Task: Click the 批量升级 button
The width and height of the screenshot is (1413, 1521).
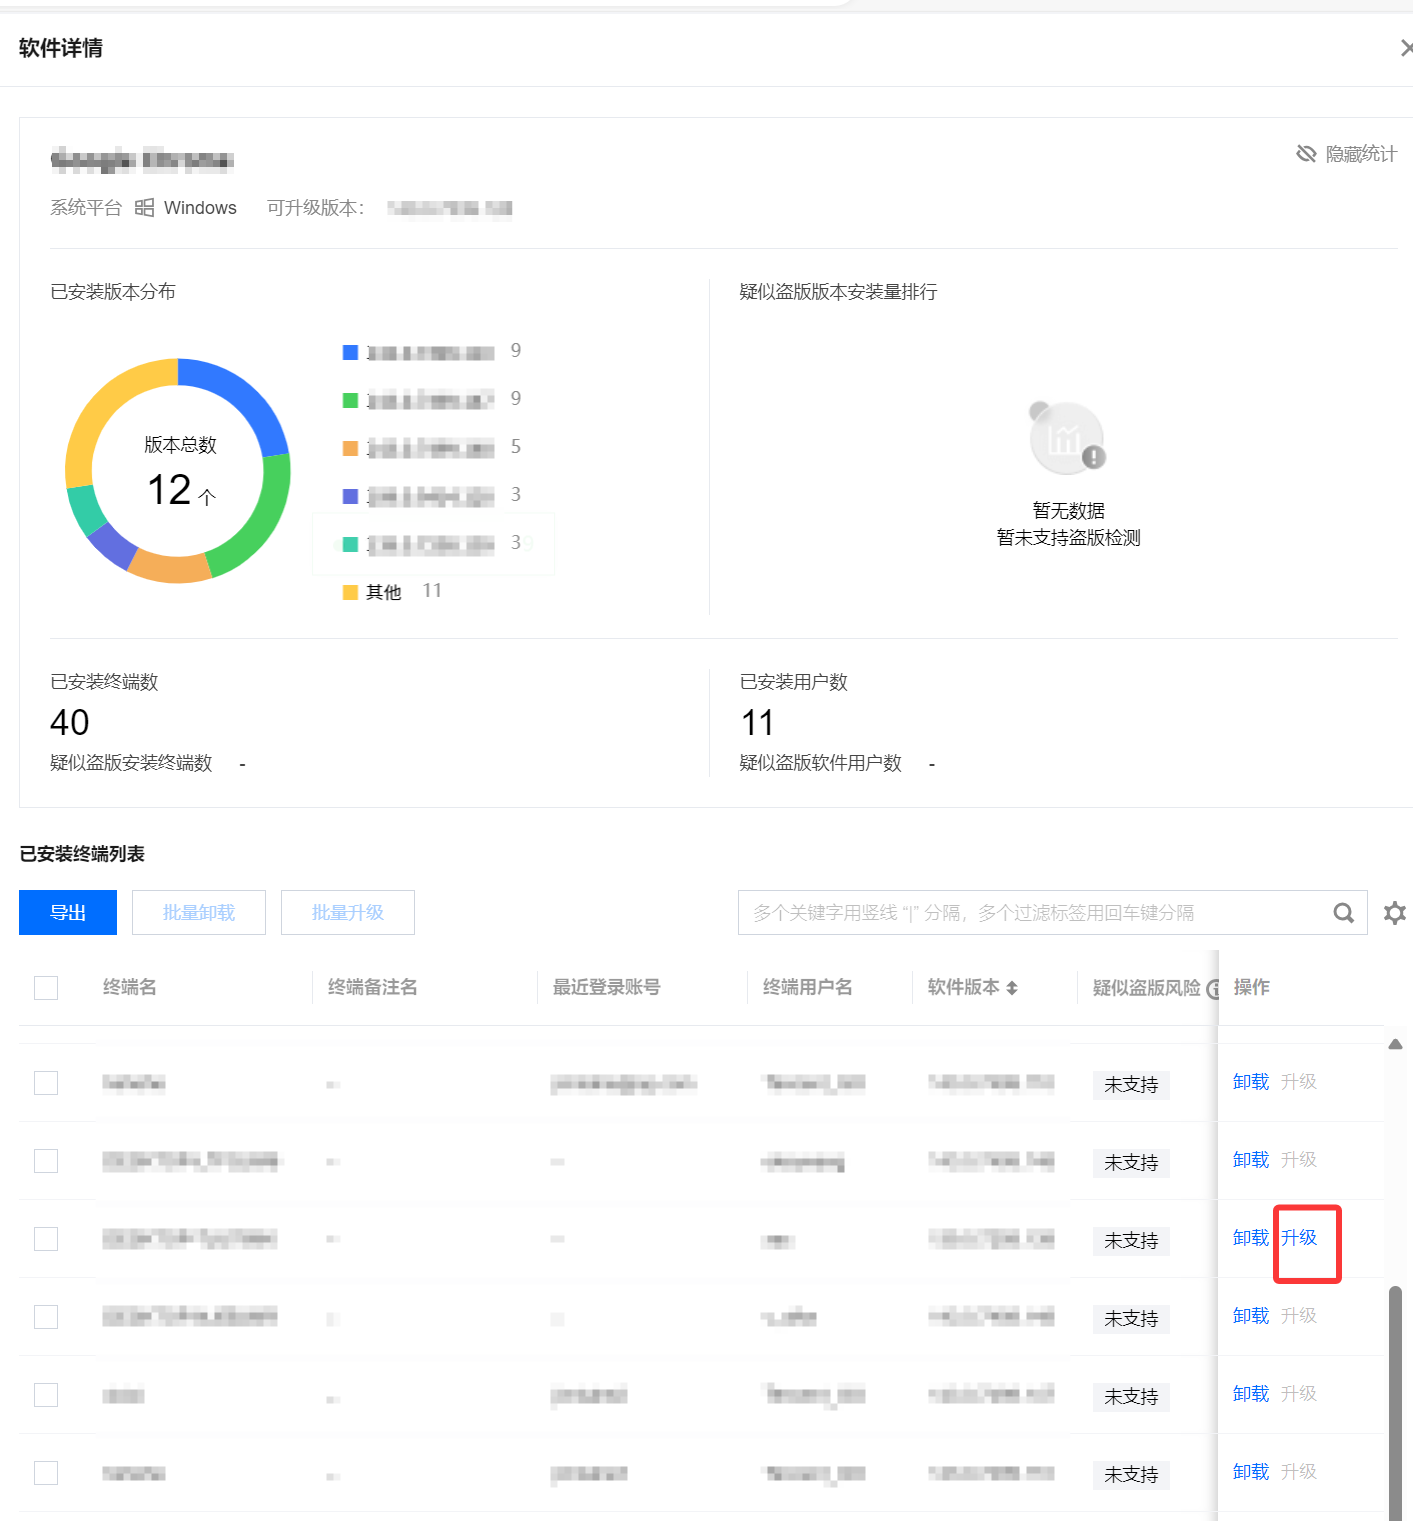Action: pos(348,912)
